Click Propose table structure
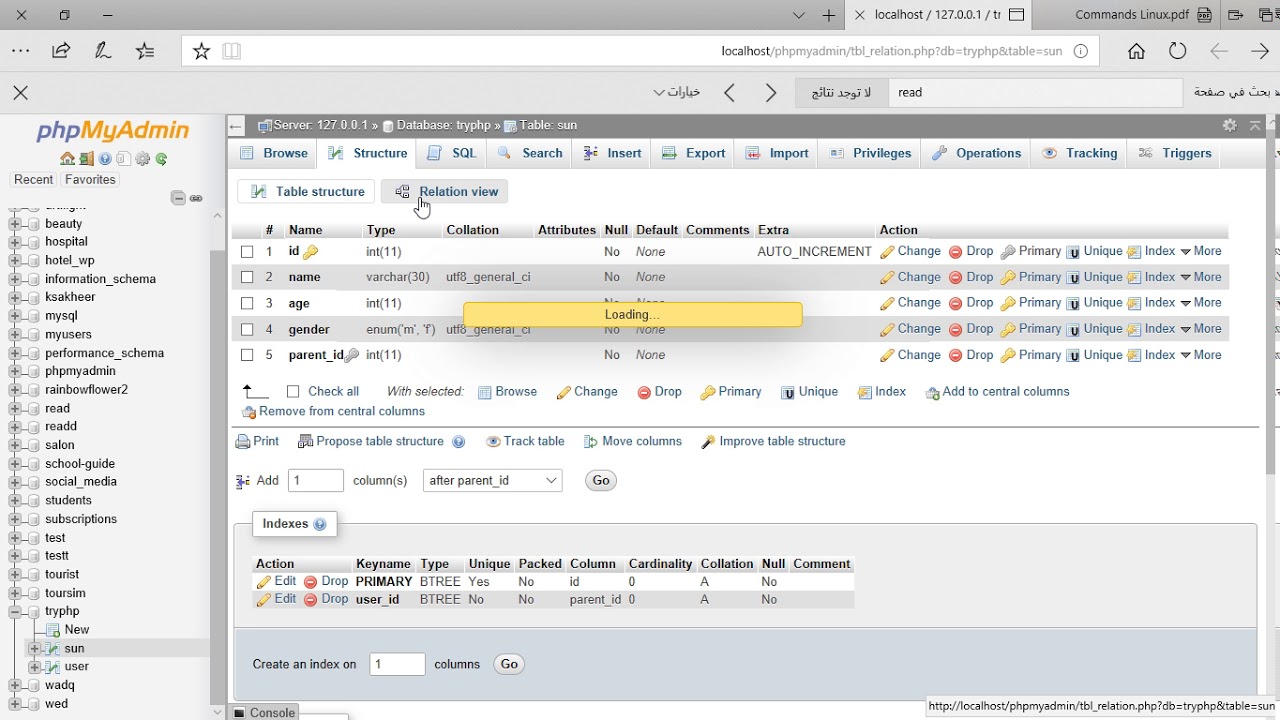Image resolution: width=1280 pixels, height=720 pixels. 371,441
